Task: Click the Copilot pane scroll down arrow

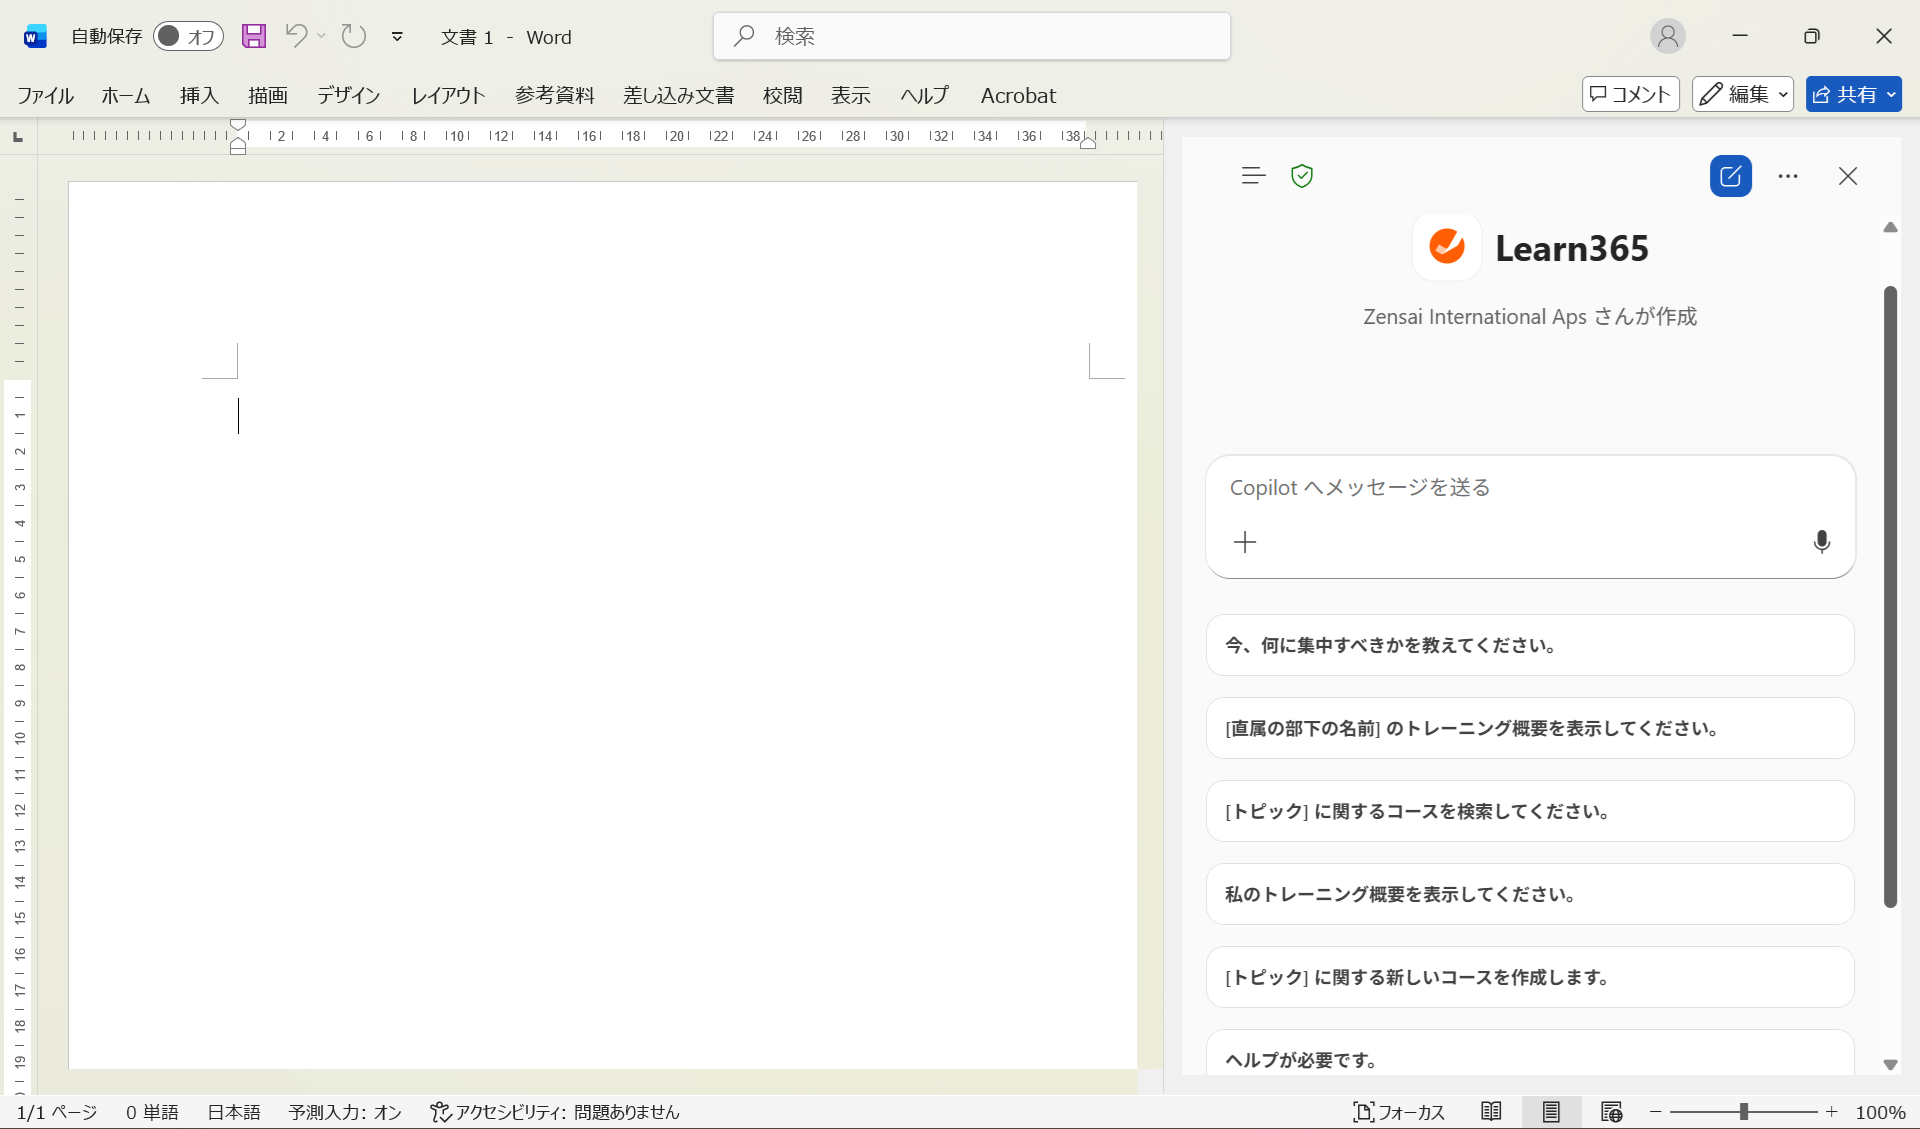Action: pos(1890,1065)
